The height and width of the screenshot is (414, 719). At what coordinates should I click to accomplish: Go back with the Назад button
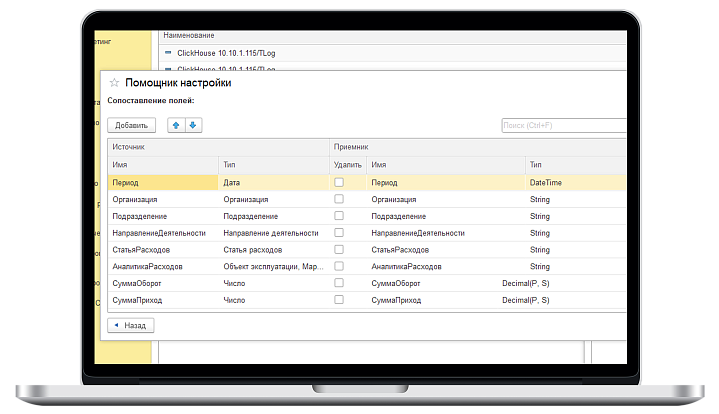point(131,325)
